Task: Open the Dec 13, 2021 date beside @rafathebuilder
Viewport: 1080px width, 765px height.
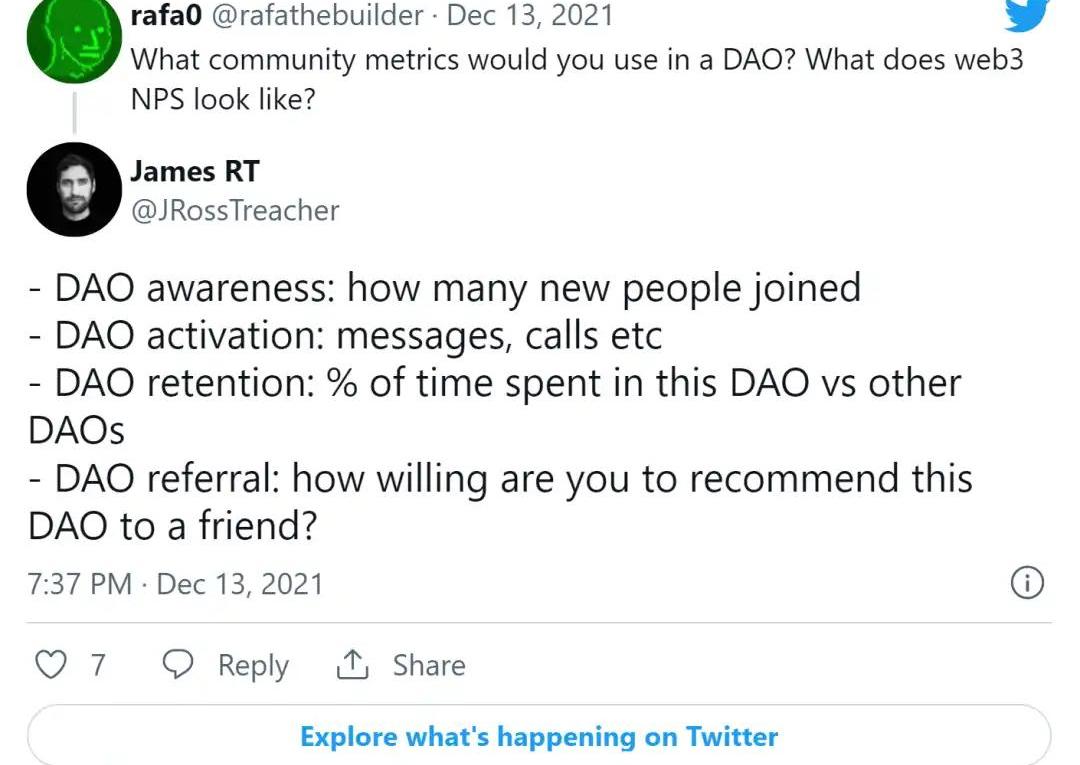Action: coord(530,15)
